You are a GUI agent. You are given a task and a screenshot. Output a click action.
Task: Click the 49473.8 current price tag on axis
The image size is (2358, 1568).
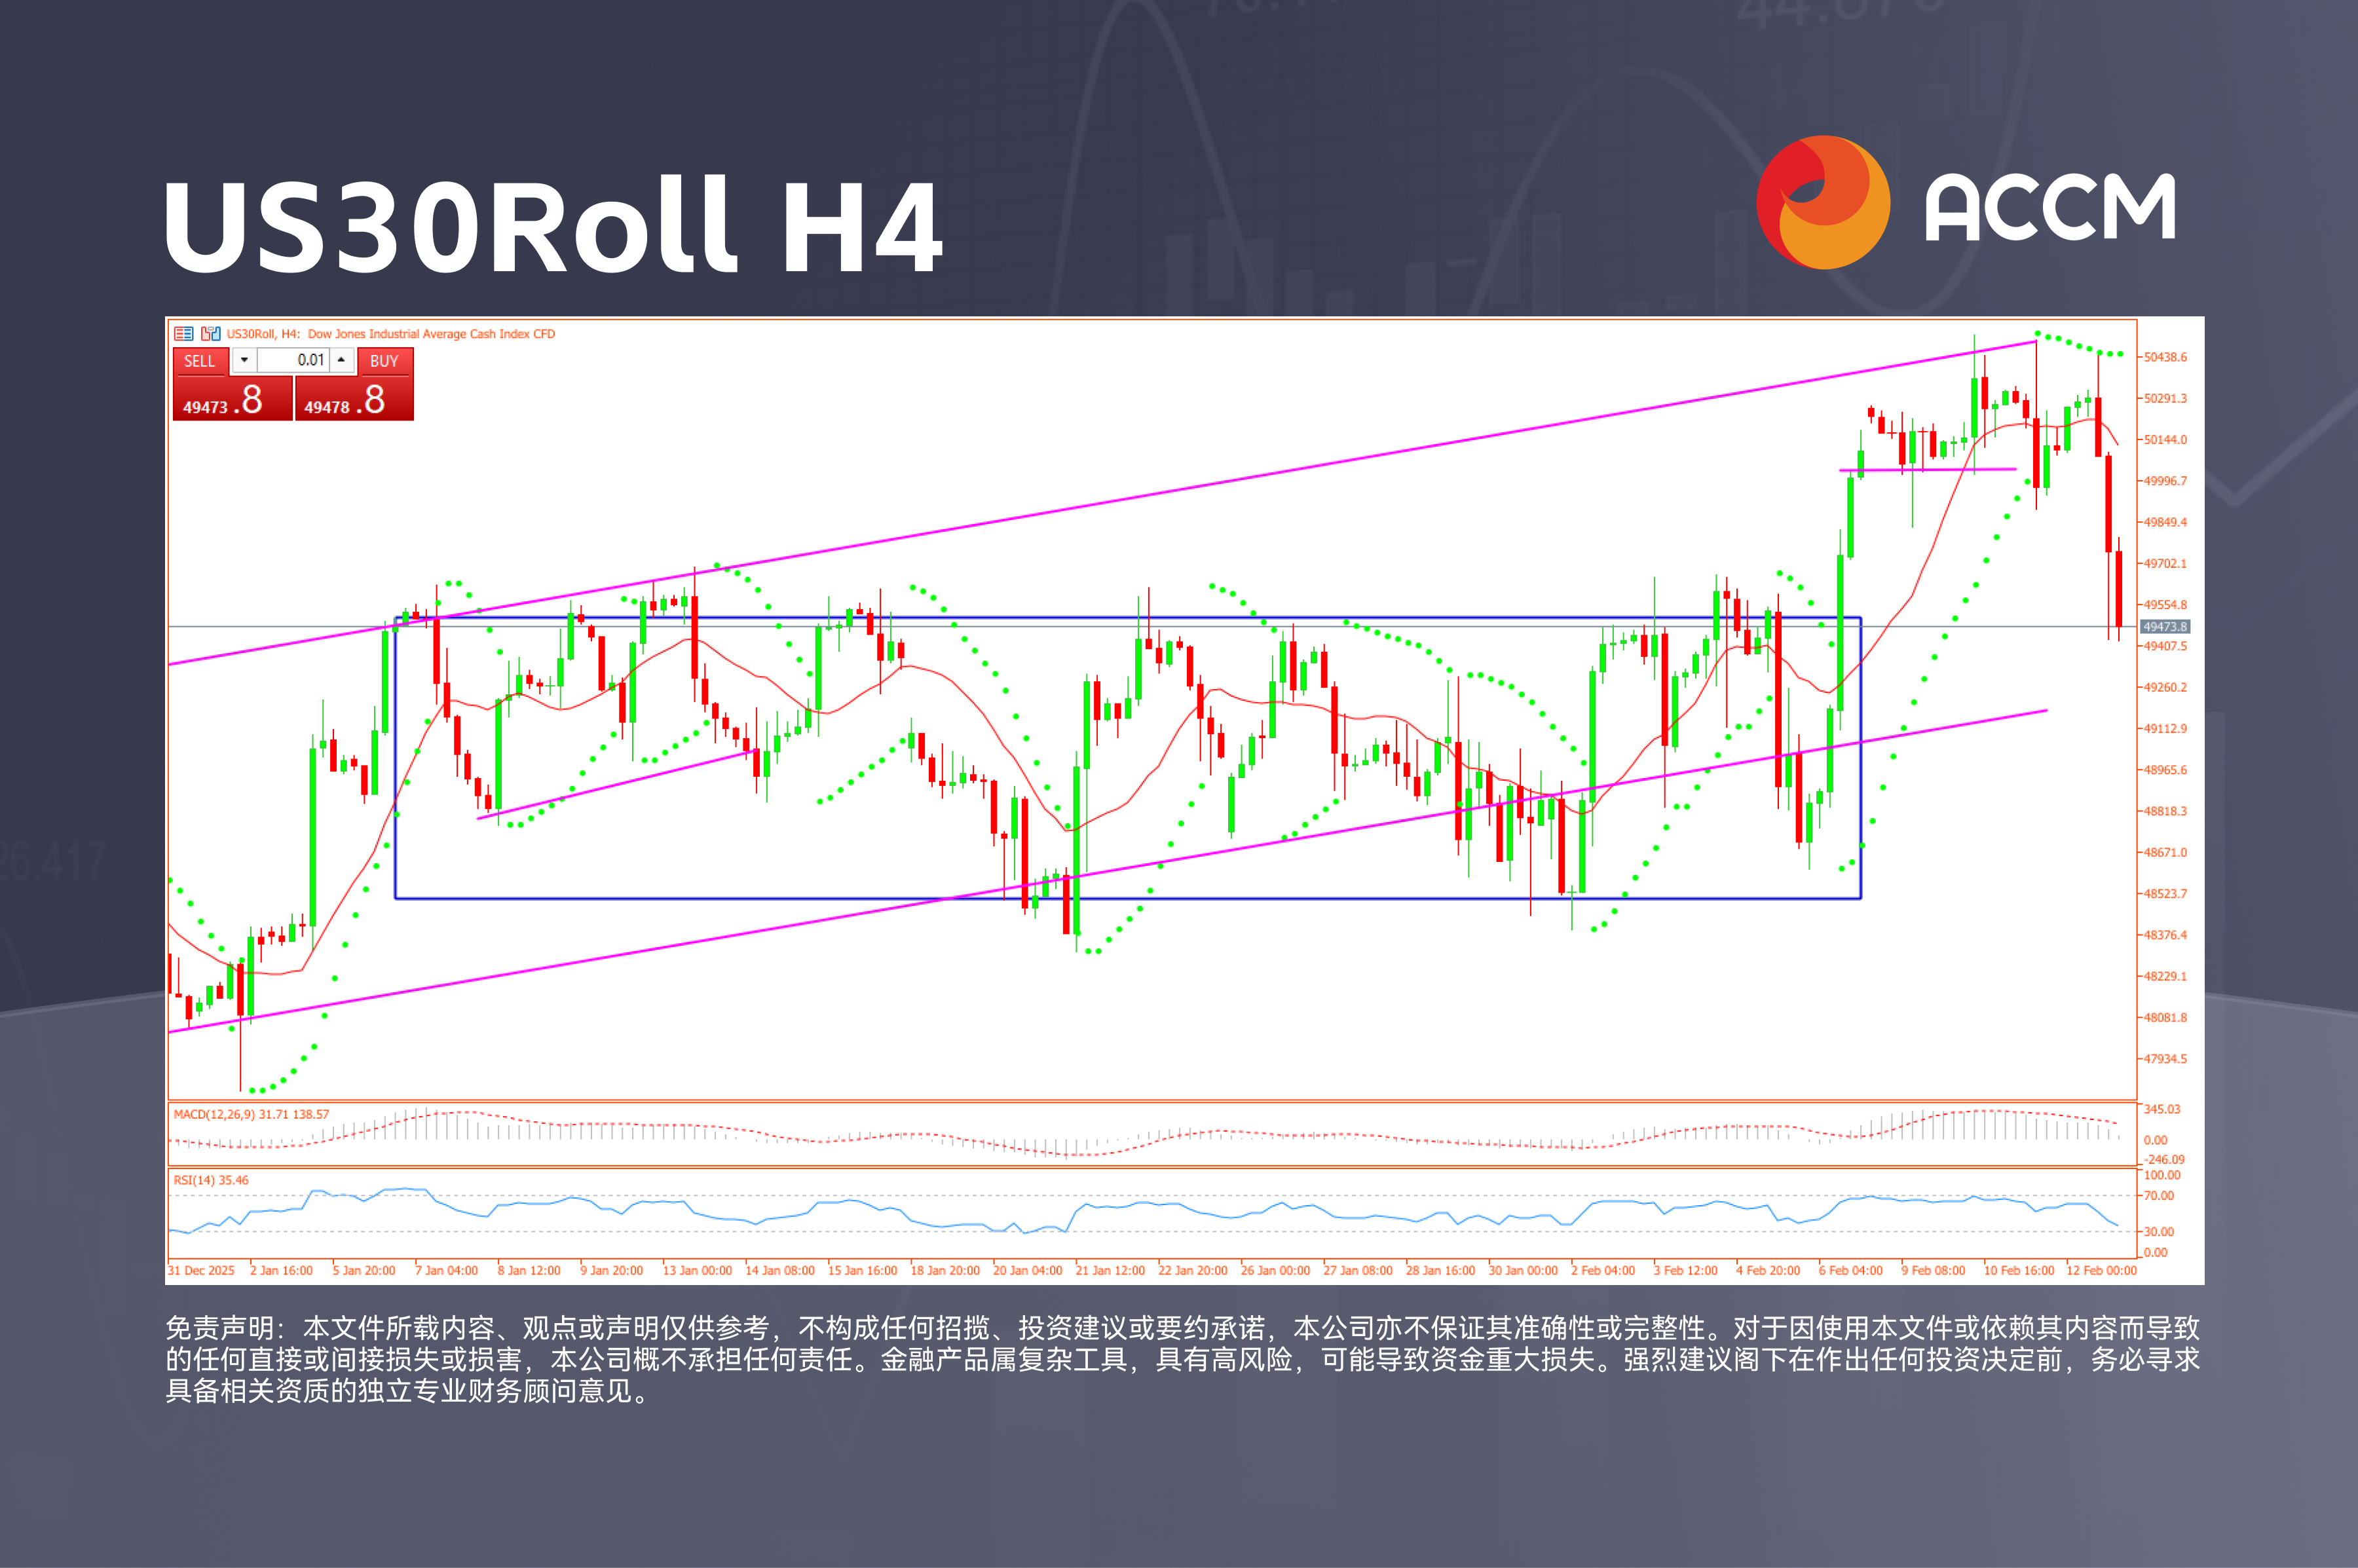pos(2165,627)
